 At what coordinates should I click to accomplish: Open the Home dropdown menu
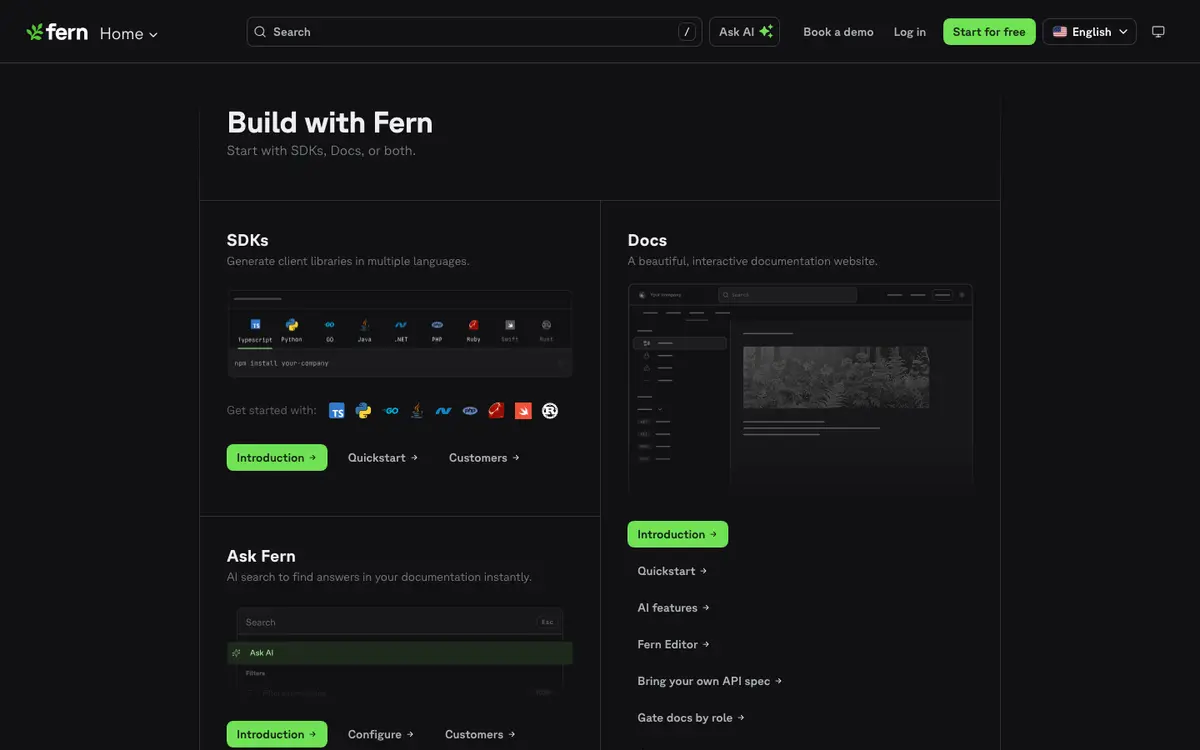129,33
